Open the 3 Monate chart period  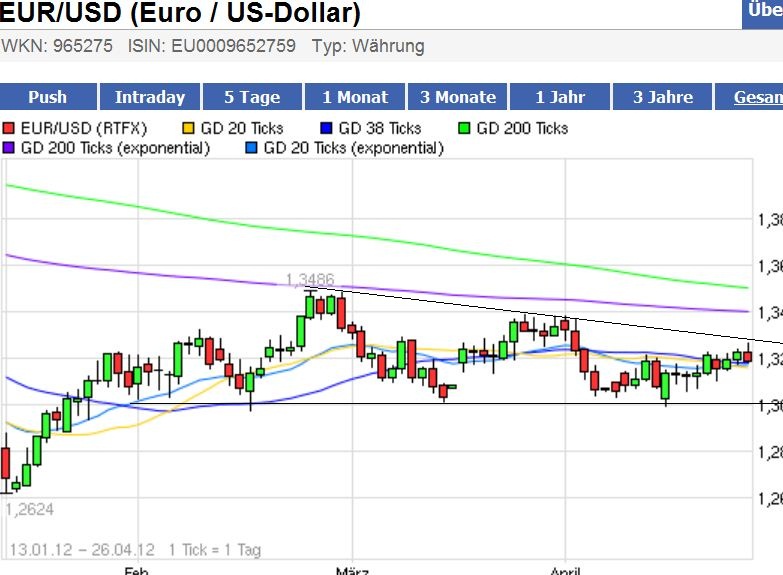click(458, 96)
